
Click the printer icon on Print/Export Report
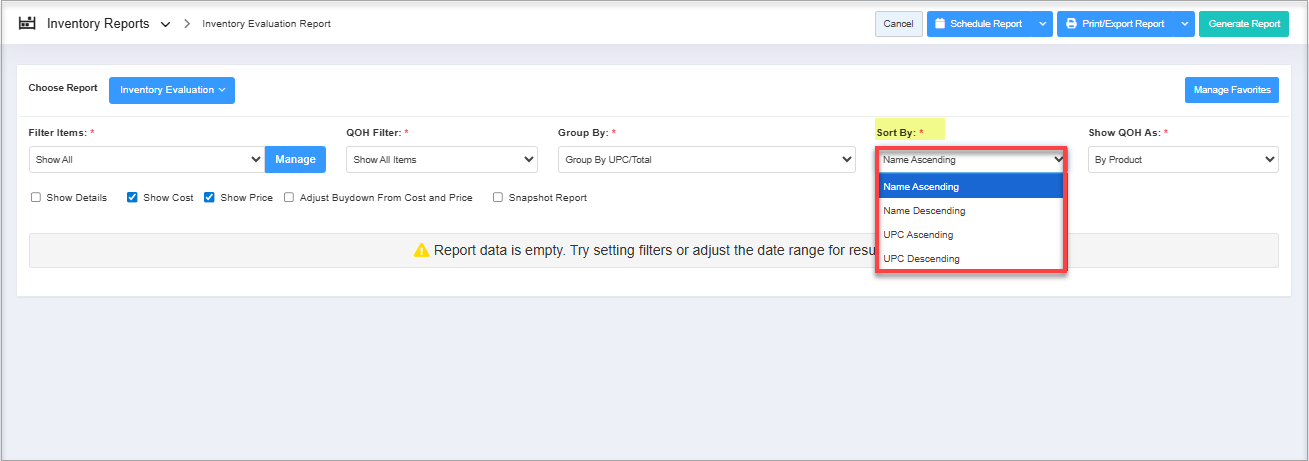(1071, 24)
